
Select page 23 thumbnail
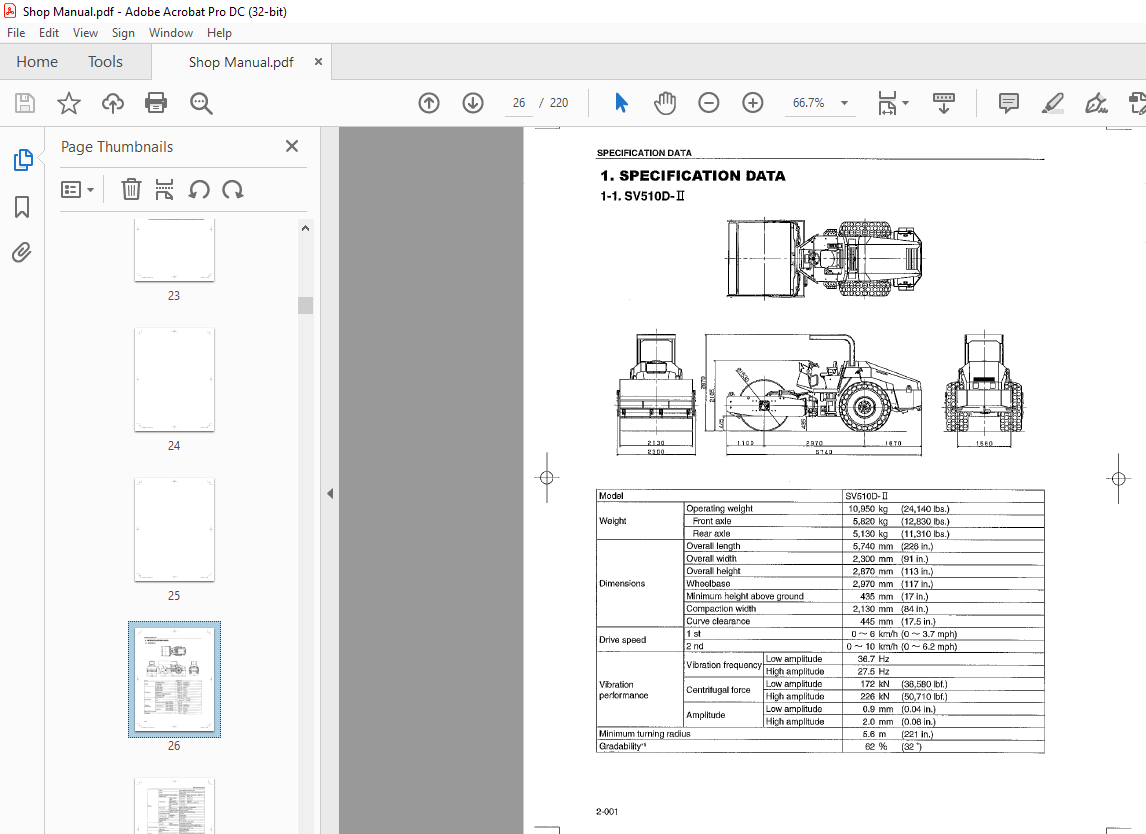174,249
